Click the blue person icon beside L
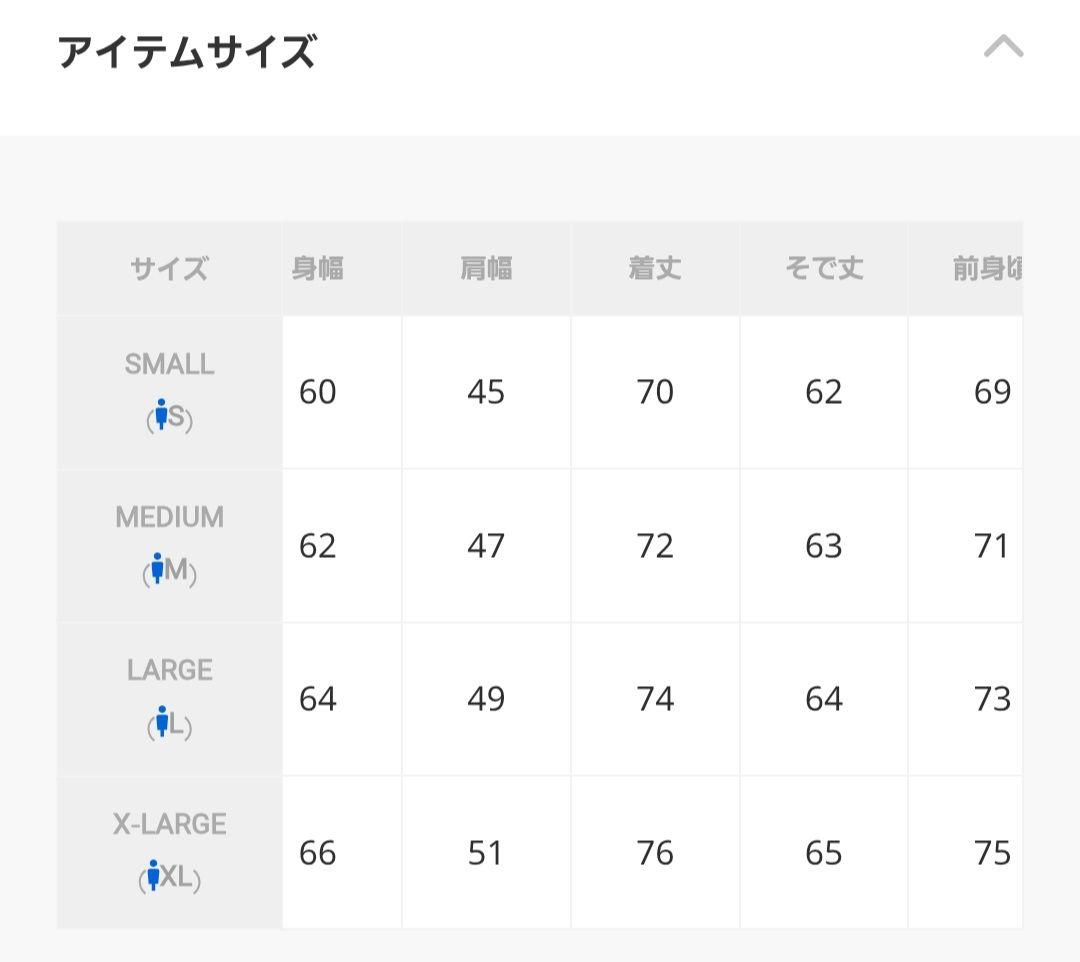This screenshot has width=1080, height=962. [x=160, y=721]
